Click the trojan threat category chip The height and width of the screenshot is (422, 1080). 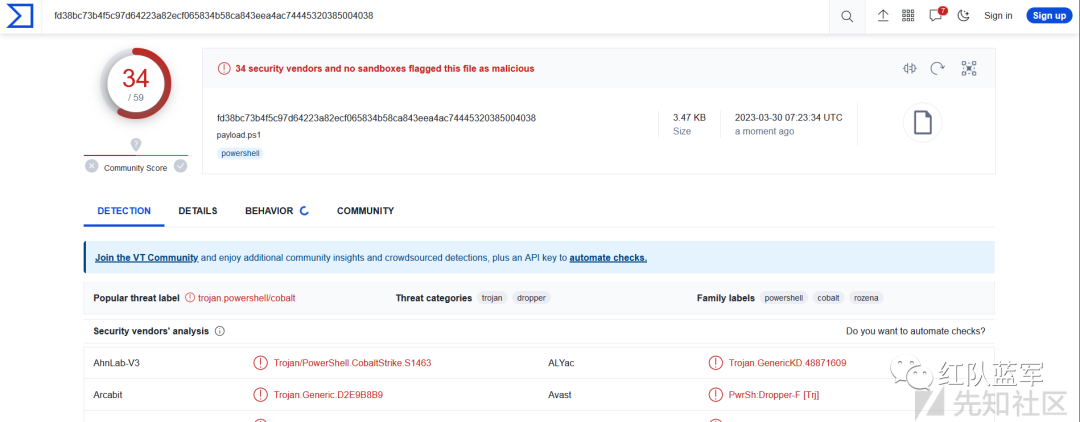pos(492,298)
